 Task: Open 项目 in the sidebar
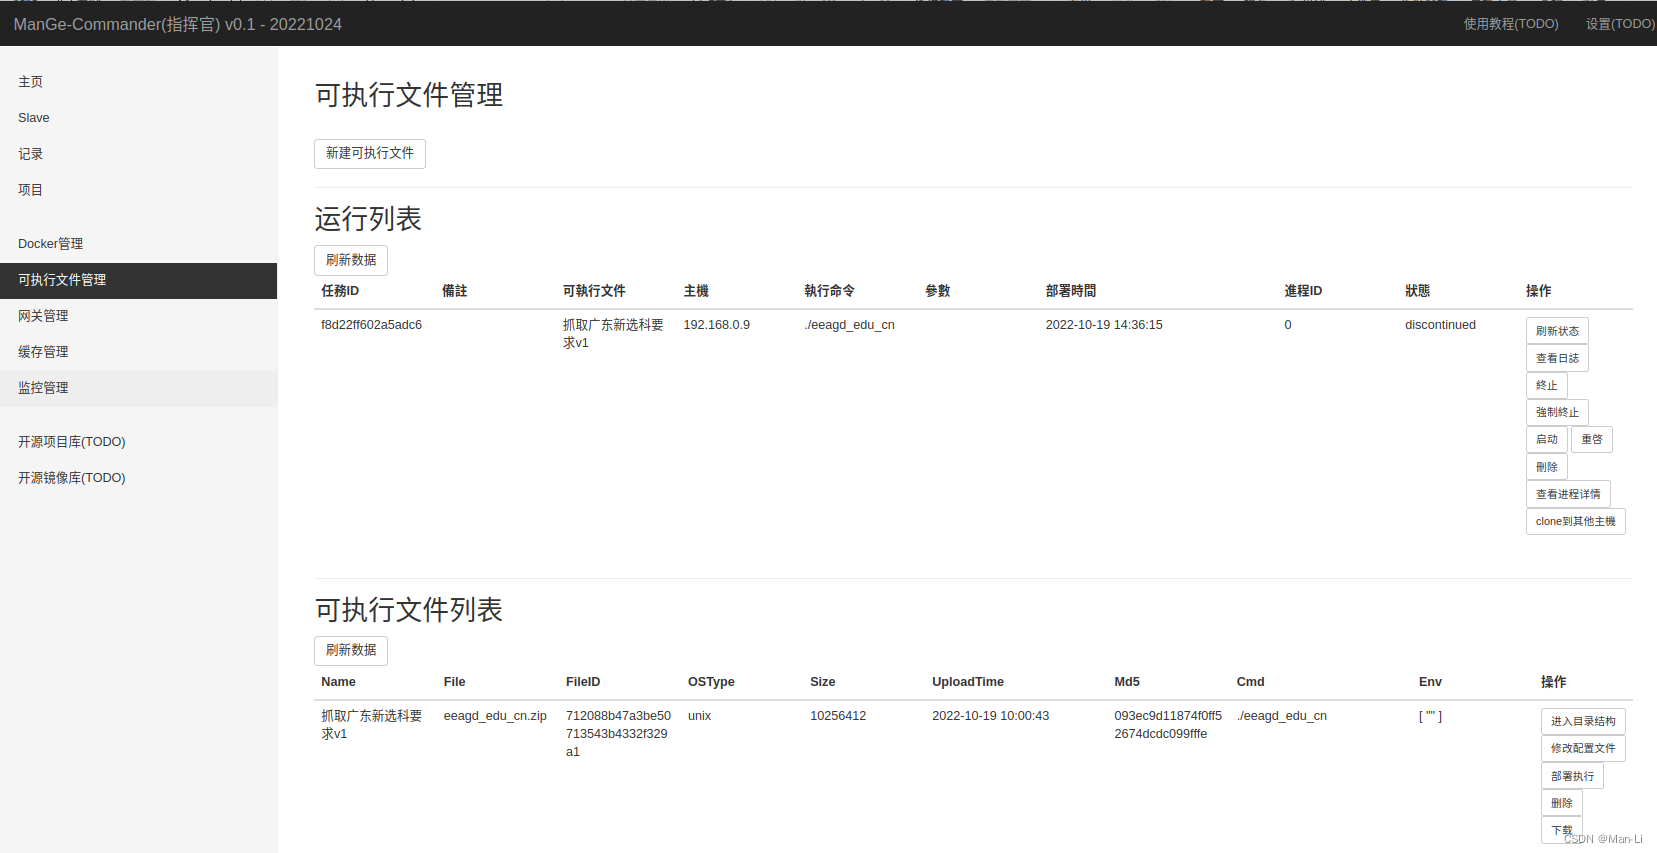point(138,190)
